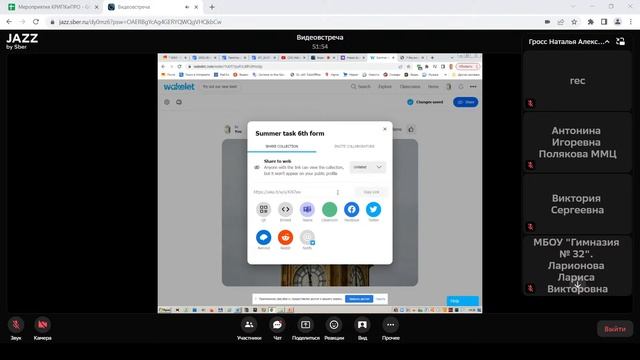The image size is (640, 360).
Task: Click the 51:54 meeting timer
Action: (x=320, y=47)
